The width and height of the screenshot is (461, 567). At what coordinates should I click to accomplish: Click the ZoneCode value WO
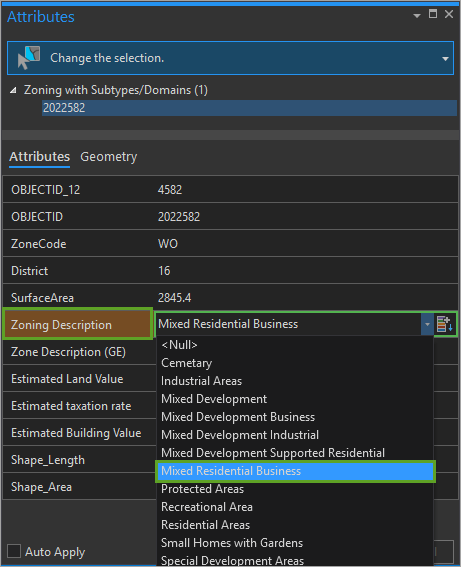point(167,244)
